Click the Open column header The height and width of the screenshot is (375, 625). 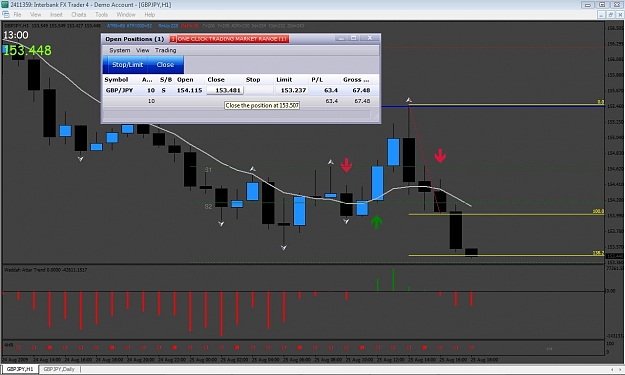pyautogui.click(x=185, y=80)
